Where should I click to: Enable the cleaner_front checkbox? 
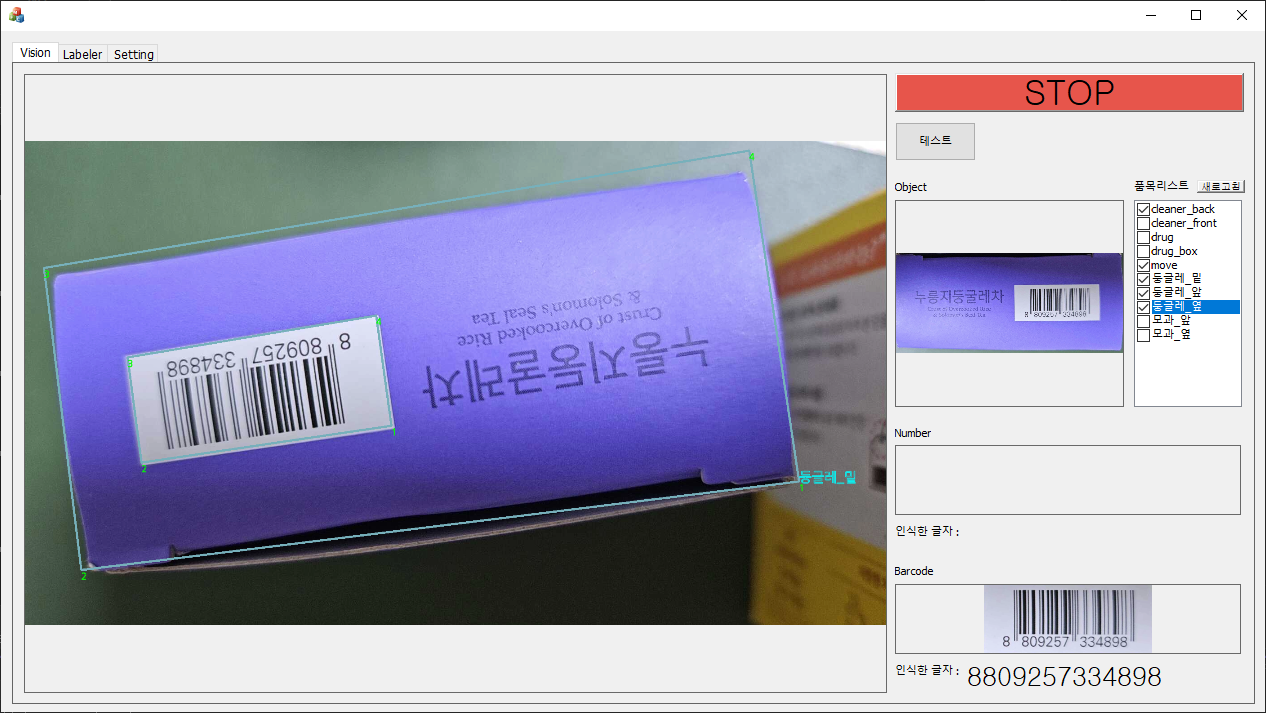pyautogui.click(x=1143, y=223)
